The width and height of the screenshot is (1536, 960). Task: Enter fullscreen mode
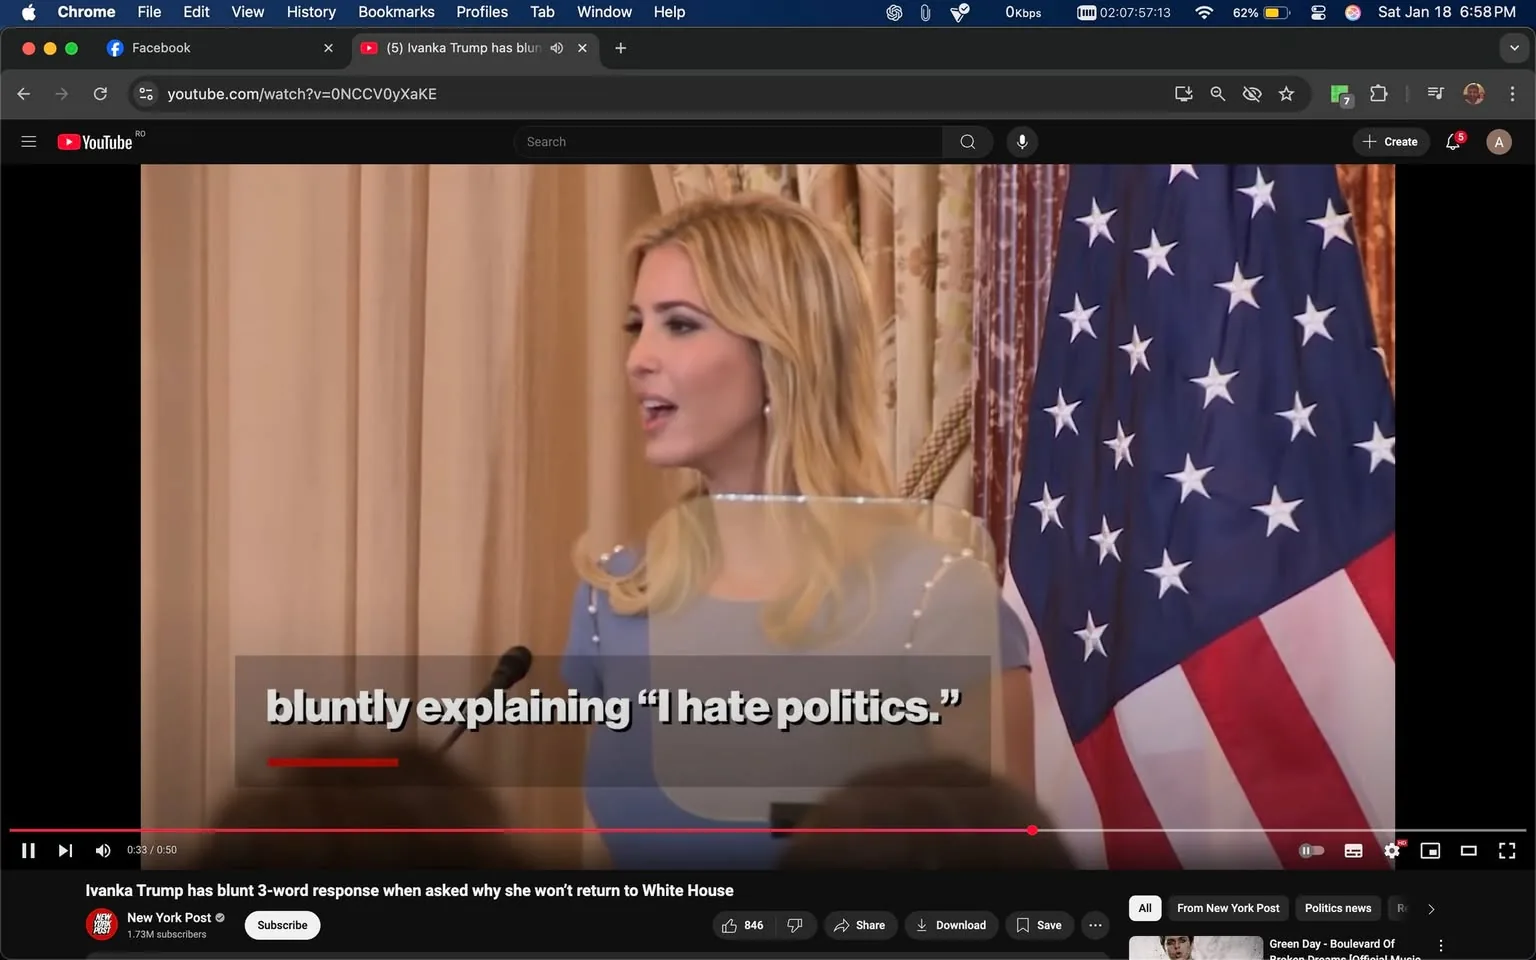coord(1506,850)
